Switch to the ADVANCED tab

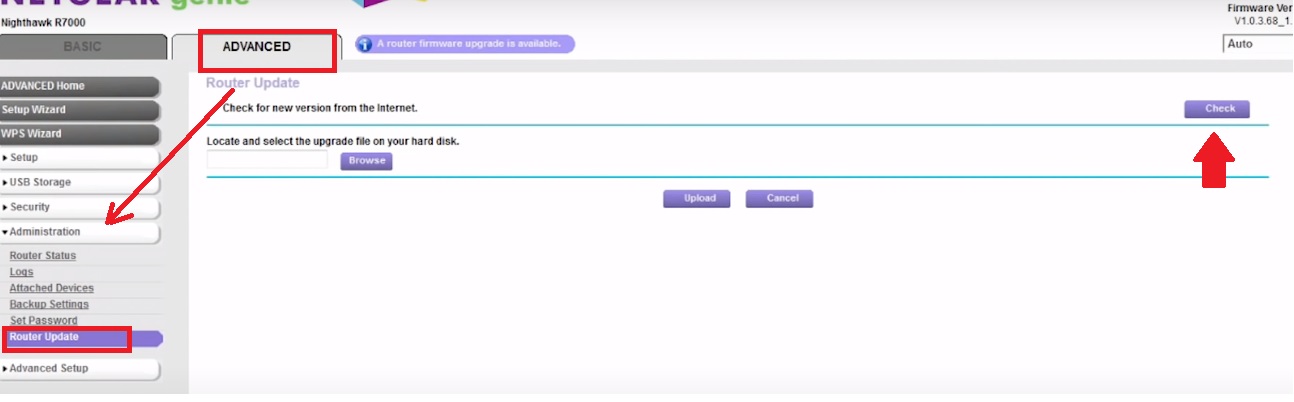[257, 47]
